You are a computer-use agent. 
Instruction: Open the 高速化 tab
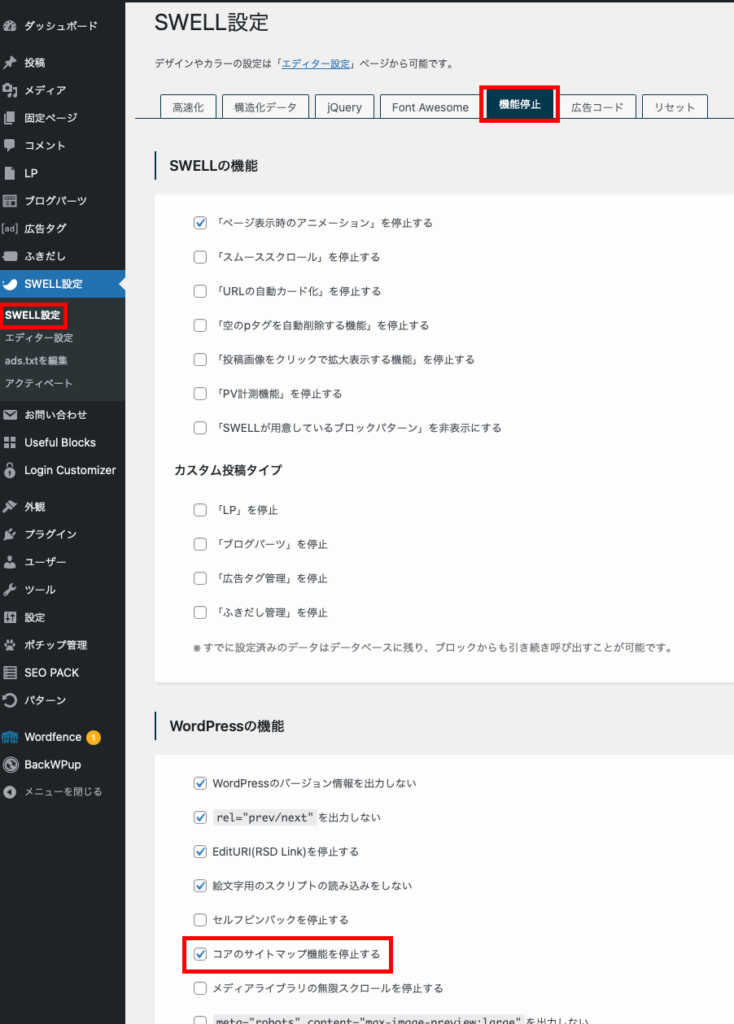(188, 107)
